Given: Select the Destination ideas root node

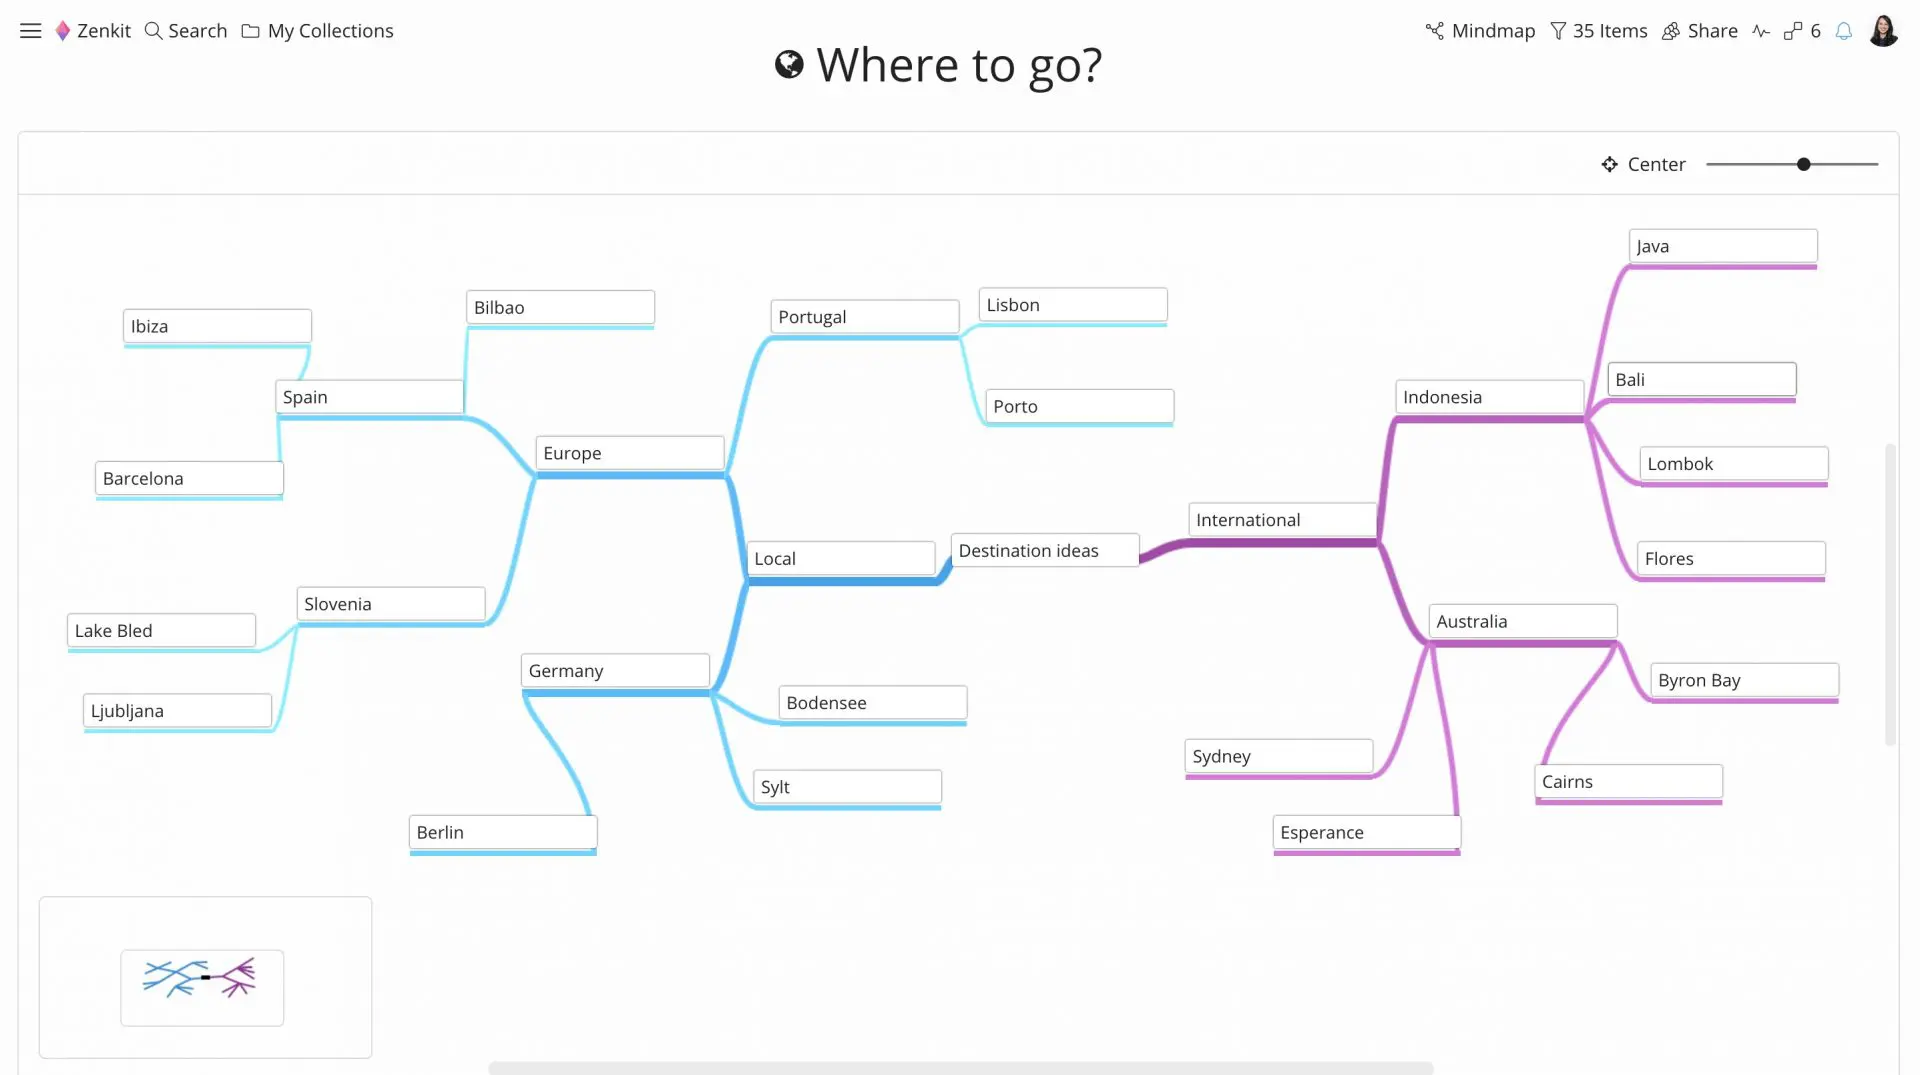Looking at the screenshot, I should coord(1045,551).
